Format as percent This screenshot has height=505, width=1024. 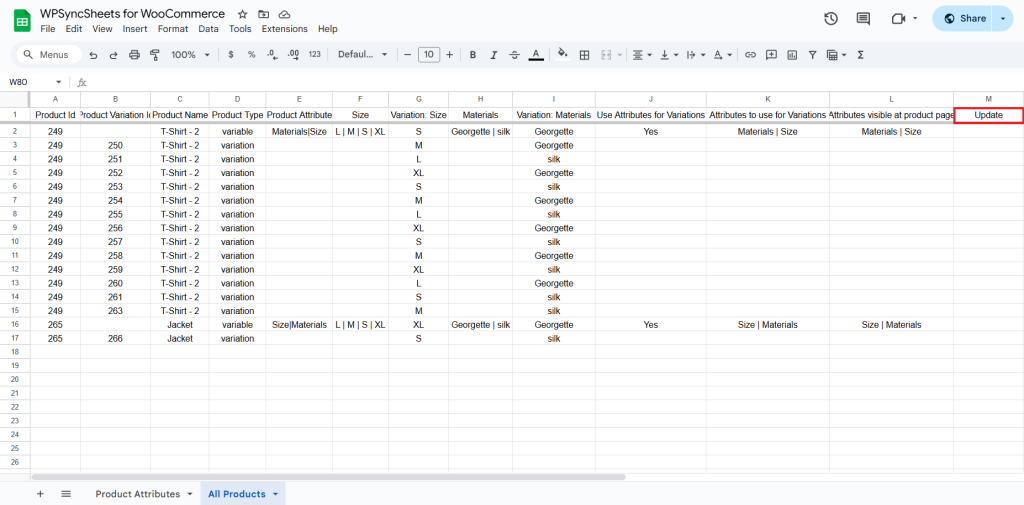coord(251,55)
